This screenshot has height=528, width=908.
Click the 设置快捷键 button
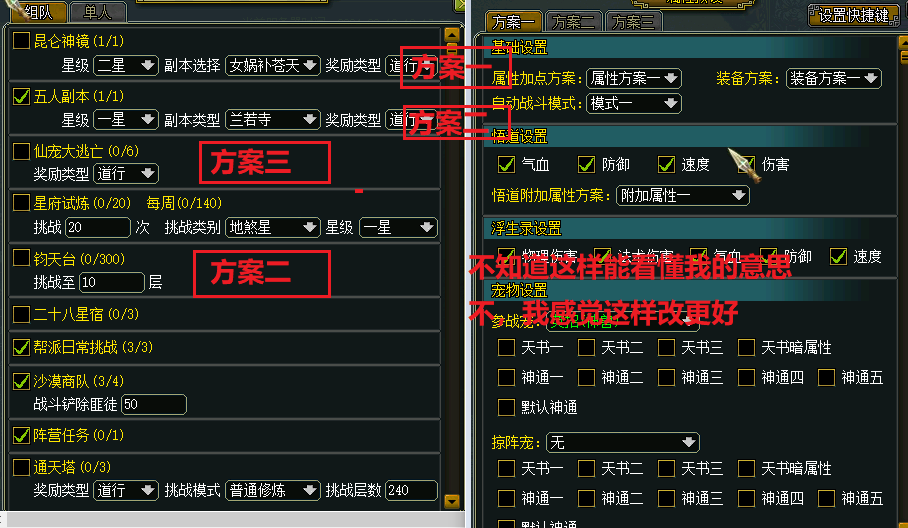[x=853, y=14]
